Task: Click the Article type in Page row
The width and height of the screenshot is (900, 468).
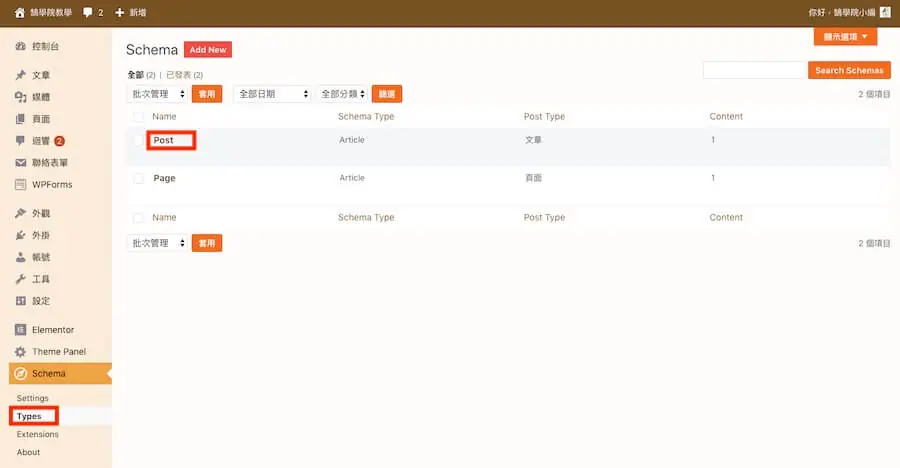Action: (352, 177)
